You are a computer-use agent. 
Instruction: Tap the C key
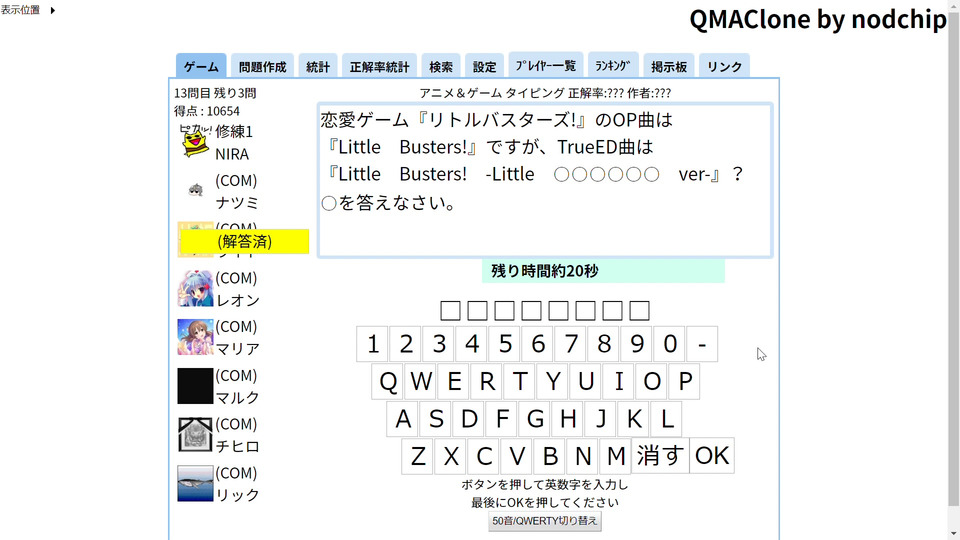click(x=484, y=456)
